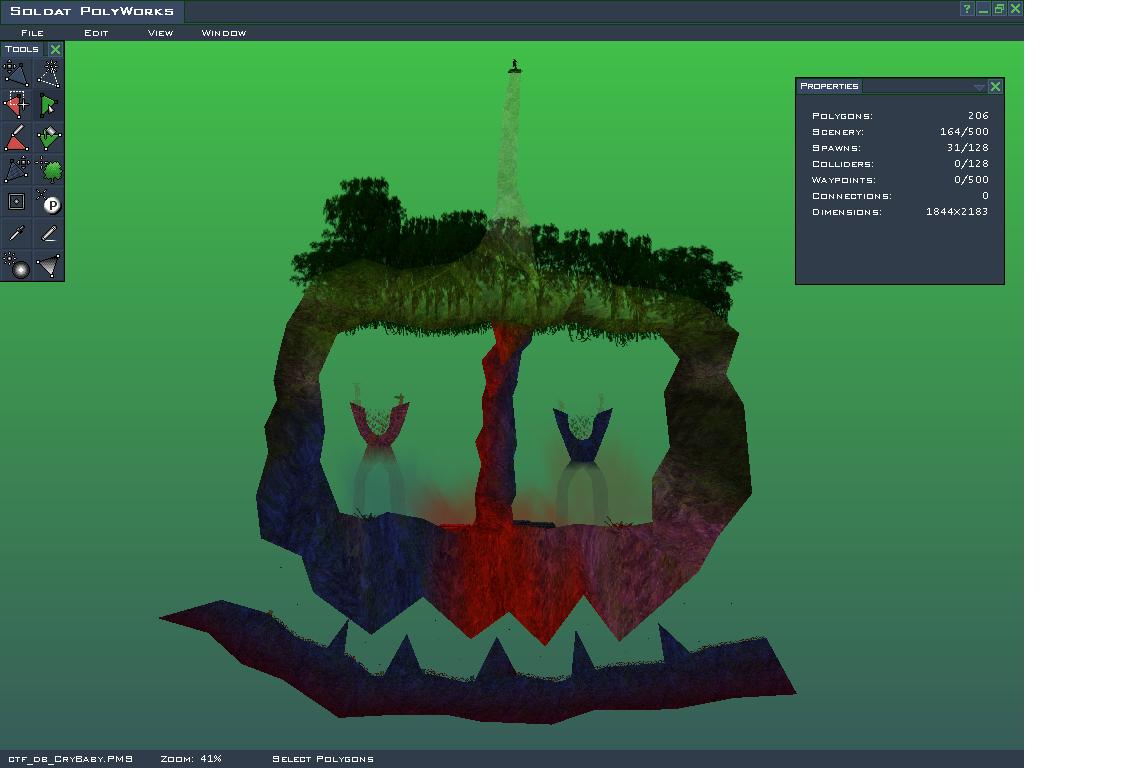
Task: Expand the View menu
Action: click(160, 33)
